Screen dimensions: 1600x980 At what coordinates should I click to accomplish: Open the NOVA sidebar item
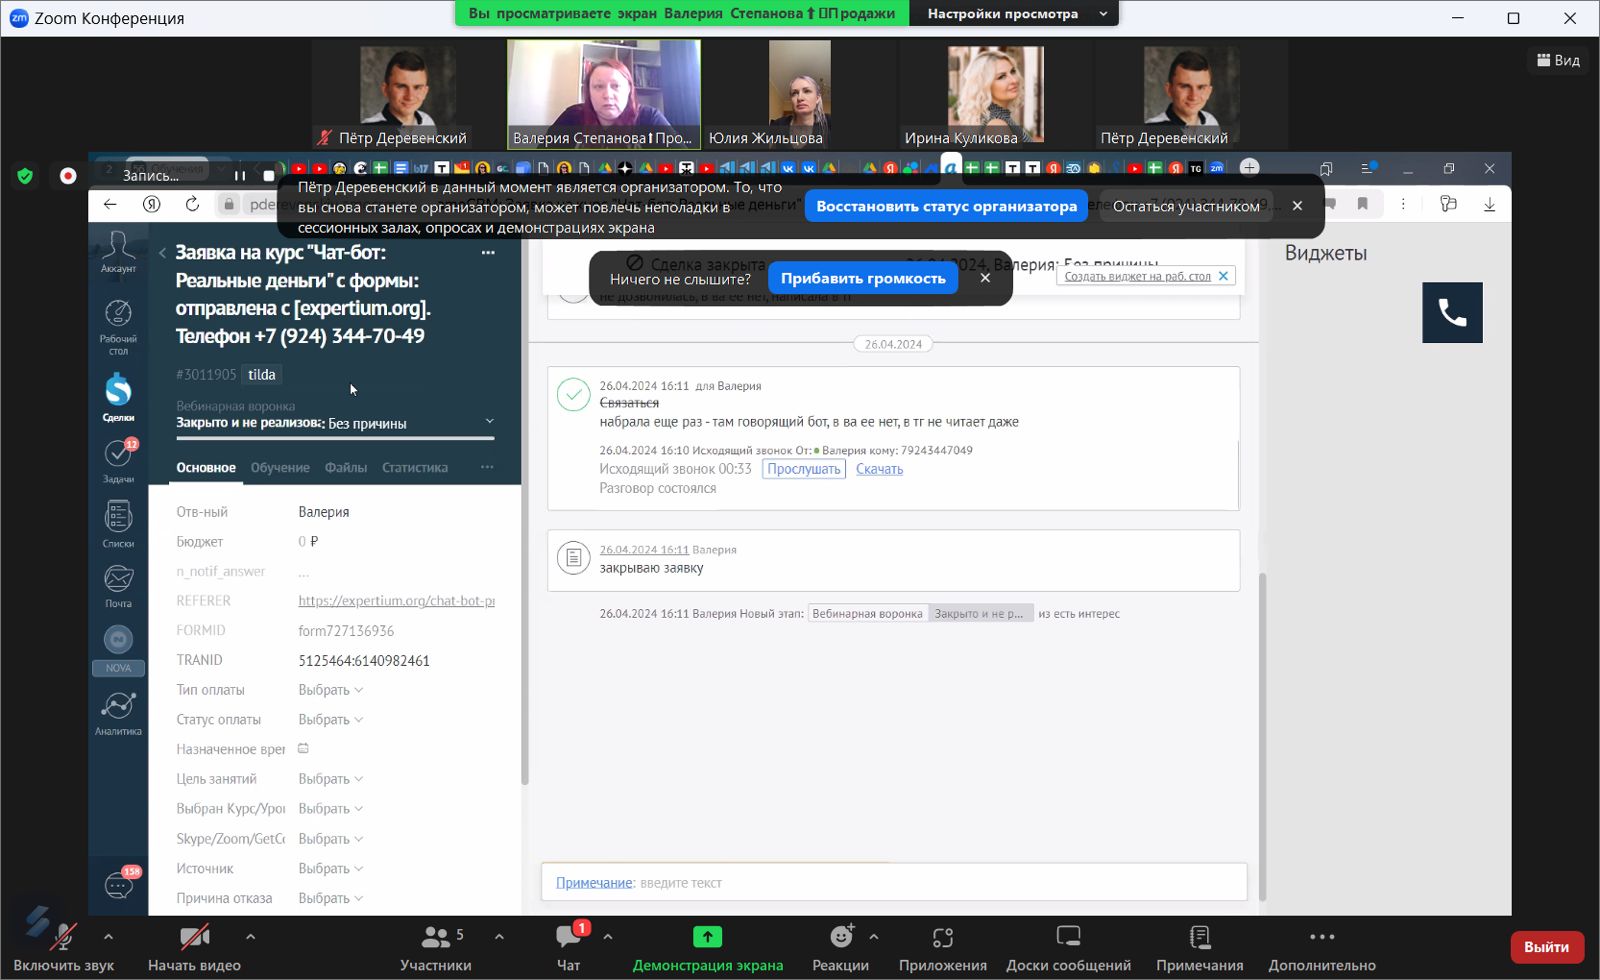tap(118, 650)
